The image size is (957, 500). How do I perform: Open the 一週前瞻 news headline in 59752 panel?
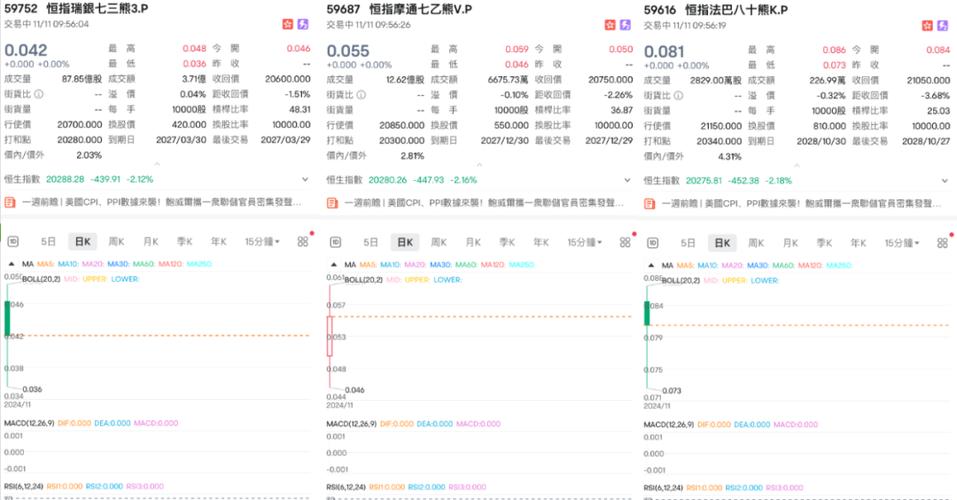tap(162, 202)
